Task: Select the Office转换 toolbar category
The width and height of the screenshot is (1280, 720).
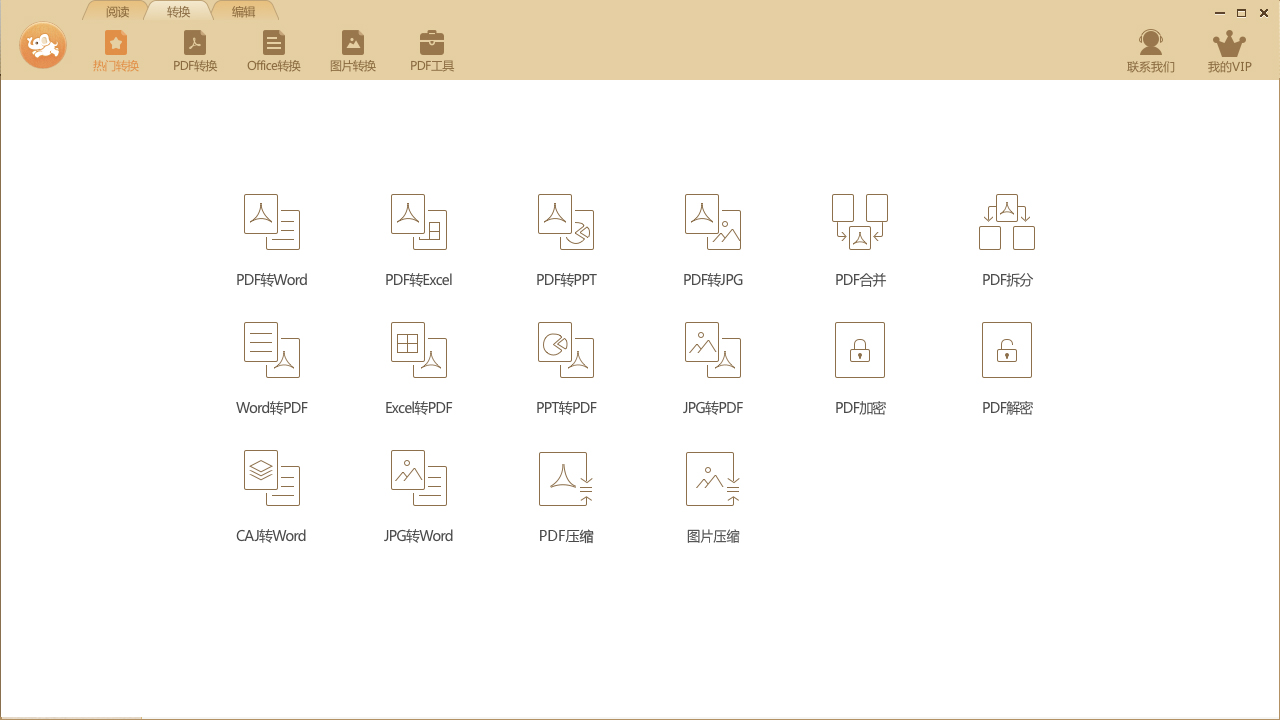Action: tap(274, 51)
